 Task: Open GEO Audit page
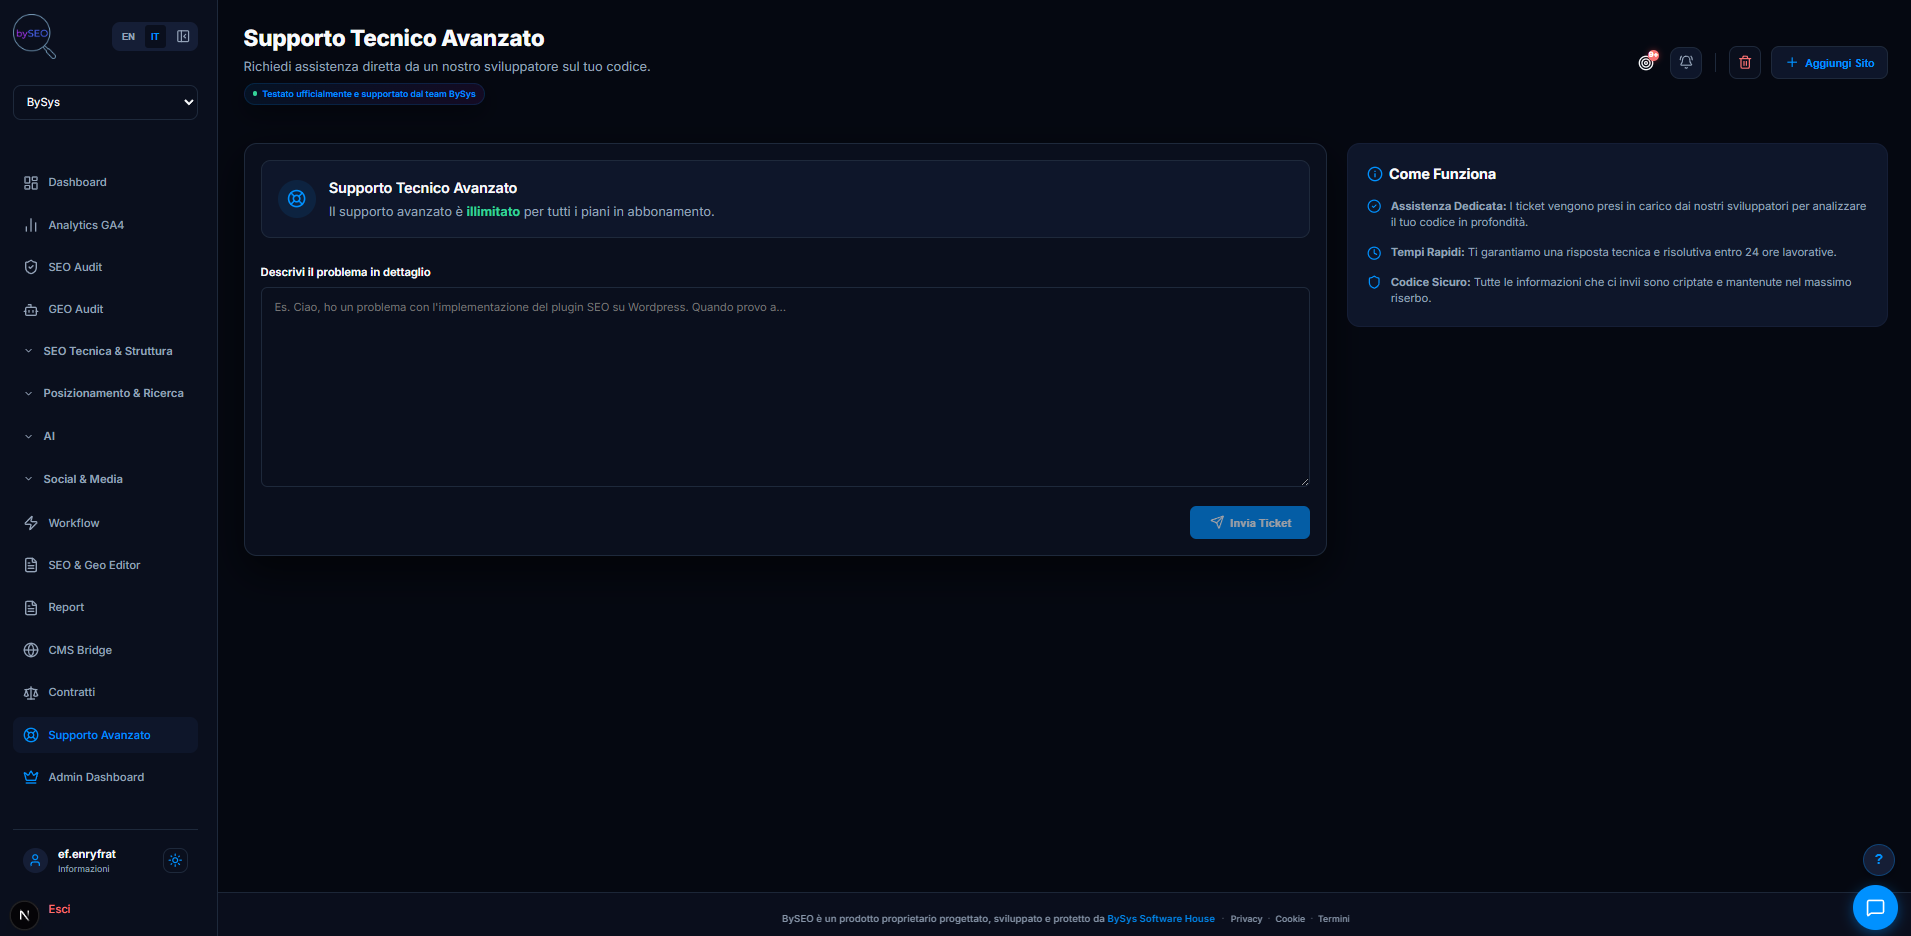[x=105, y=309]
